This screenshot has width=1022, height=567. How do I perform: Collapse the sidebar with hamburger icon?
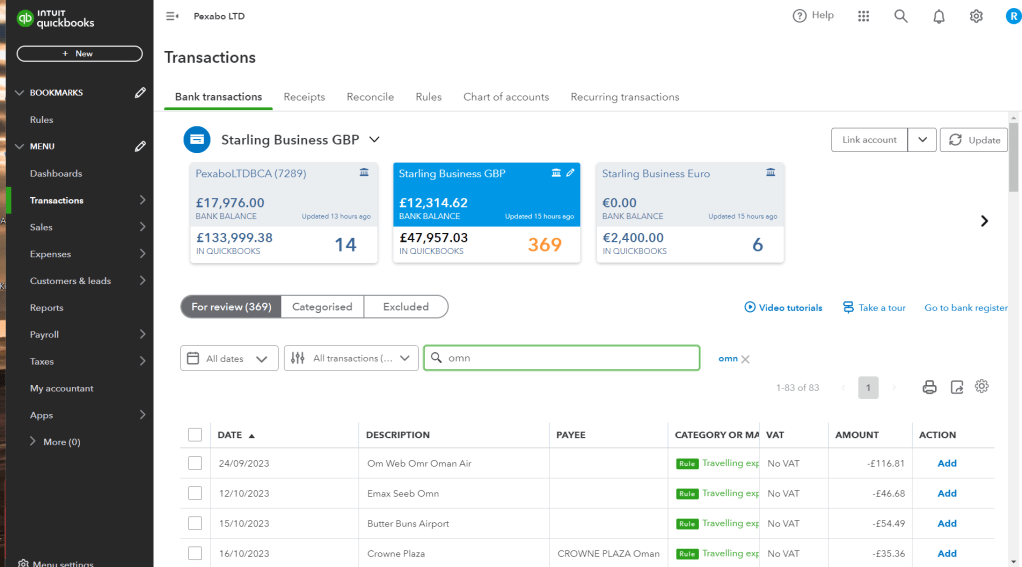coord(172,16)
